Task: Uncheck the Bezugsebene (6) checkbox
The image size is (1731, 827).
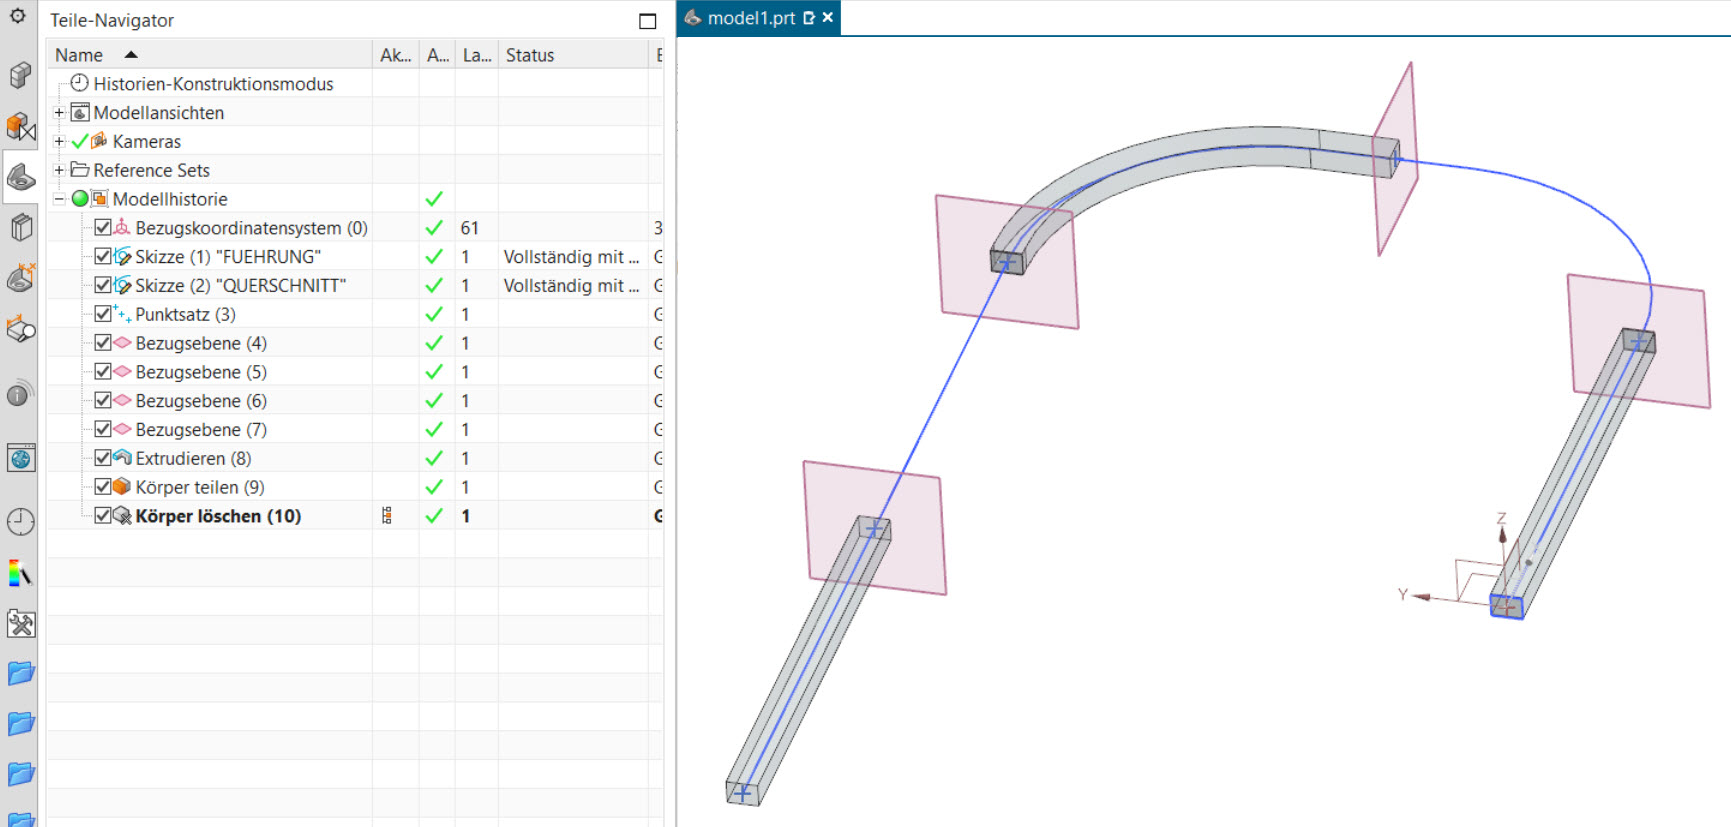Action: (x=103, y=400)
